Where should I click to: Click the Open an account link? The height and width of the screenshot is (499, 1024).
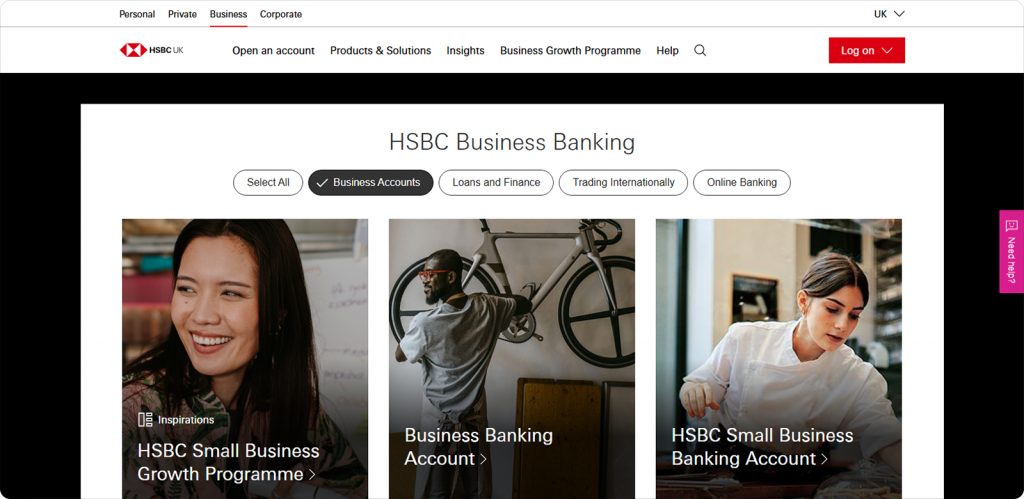[x=274, y=50]
